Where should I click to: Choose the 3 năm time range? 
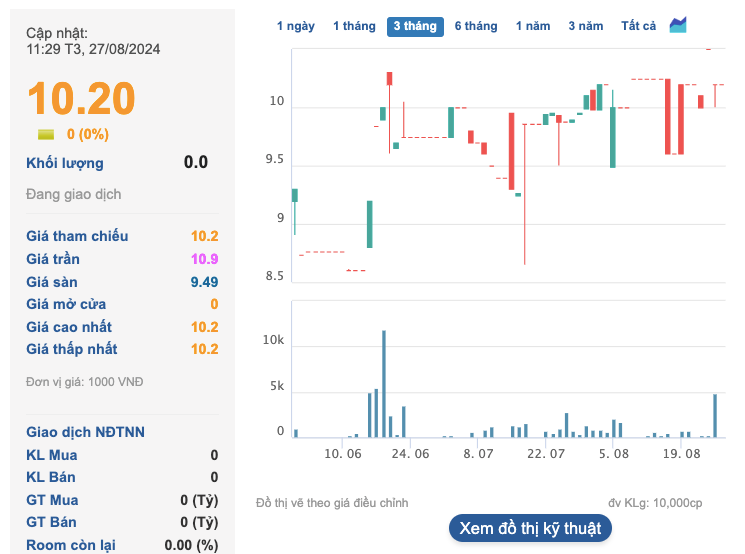click(585, 26)
